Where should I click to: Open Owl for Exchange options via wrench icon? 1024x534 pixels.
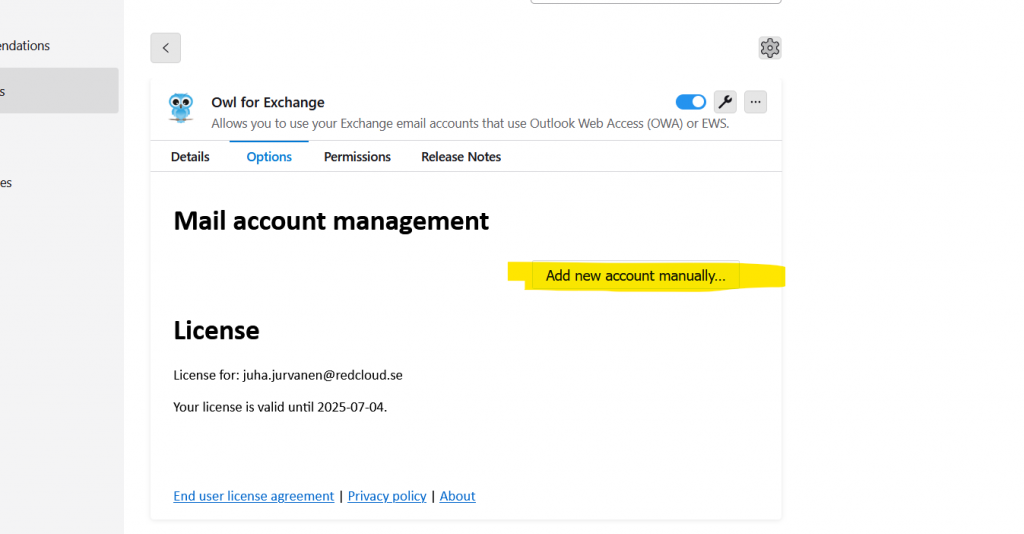pos(725,102)
